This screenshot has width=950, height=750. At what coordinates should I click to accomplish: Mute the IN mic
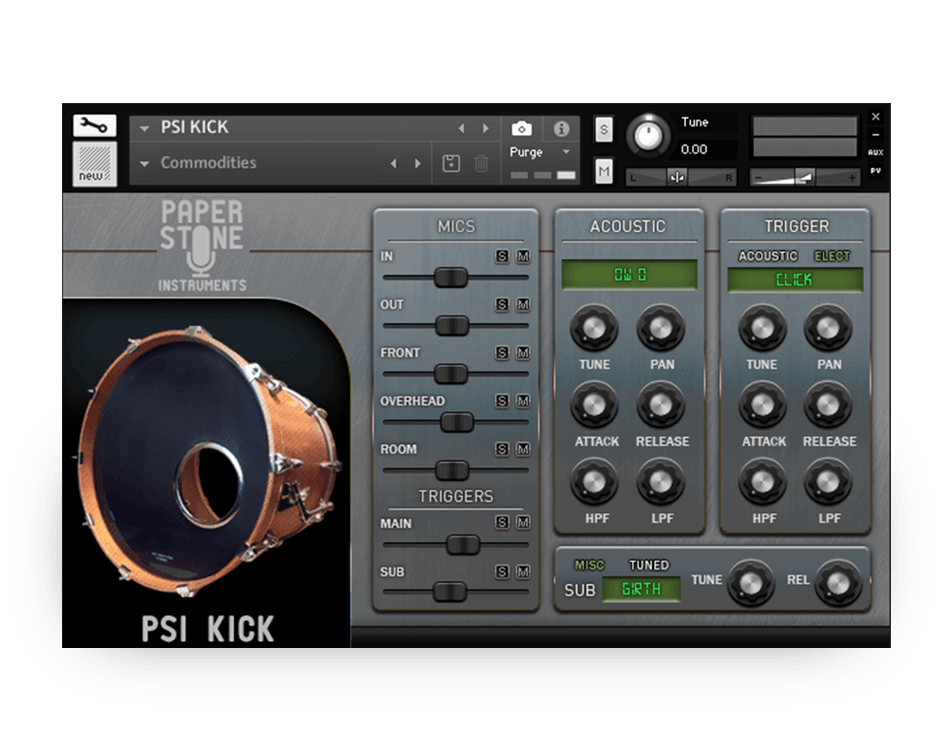coord(523,256)
